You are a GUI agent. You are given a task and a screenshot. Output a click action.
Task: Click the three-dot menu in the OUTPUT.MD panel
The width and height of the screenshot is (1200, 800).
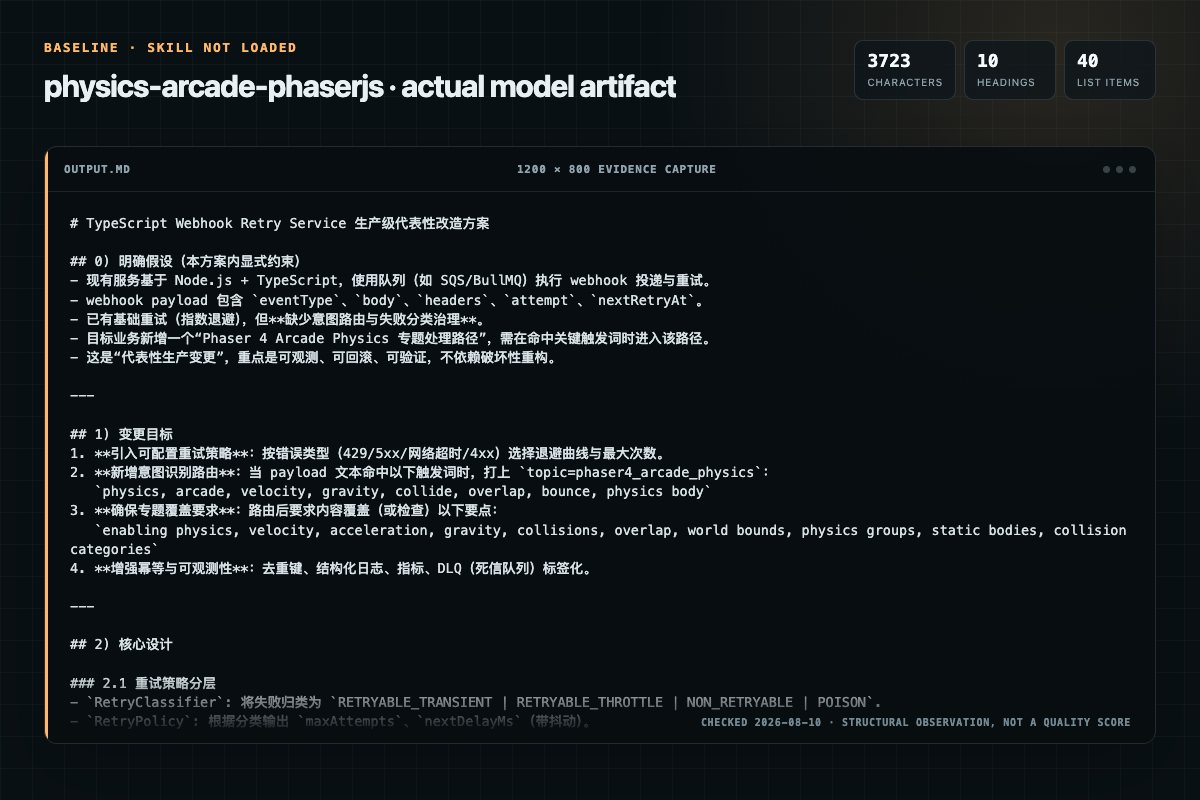coord(1119,169)
